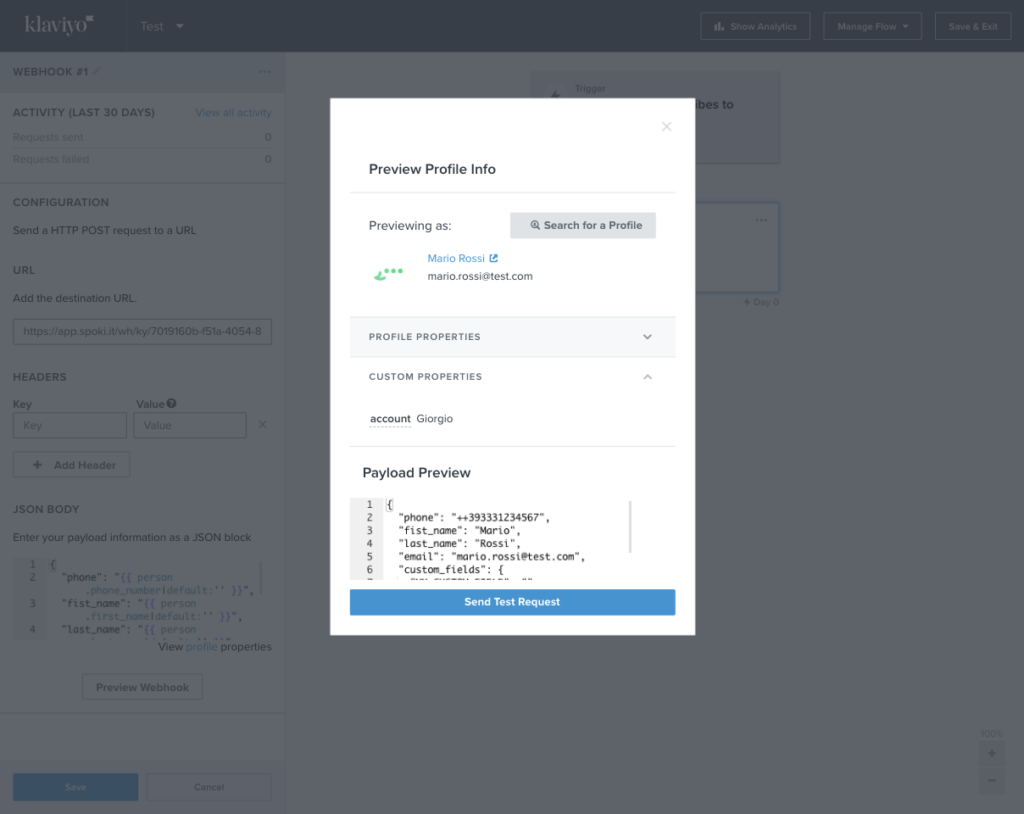Open the Mario Rossi profile link
Viewport: 1024px width, 814px height.
point(456,258)
